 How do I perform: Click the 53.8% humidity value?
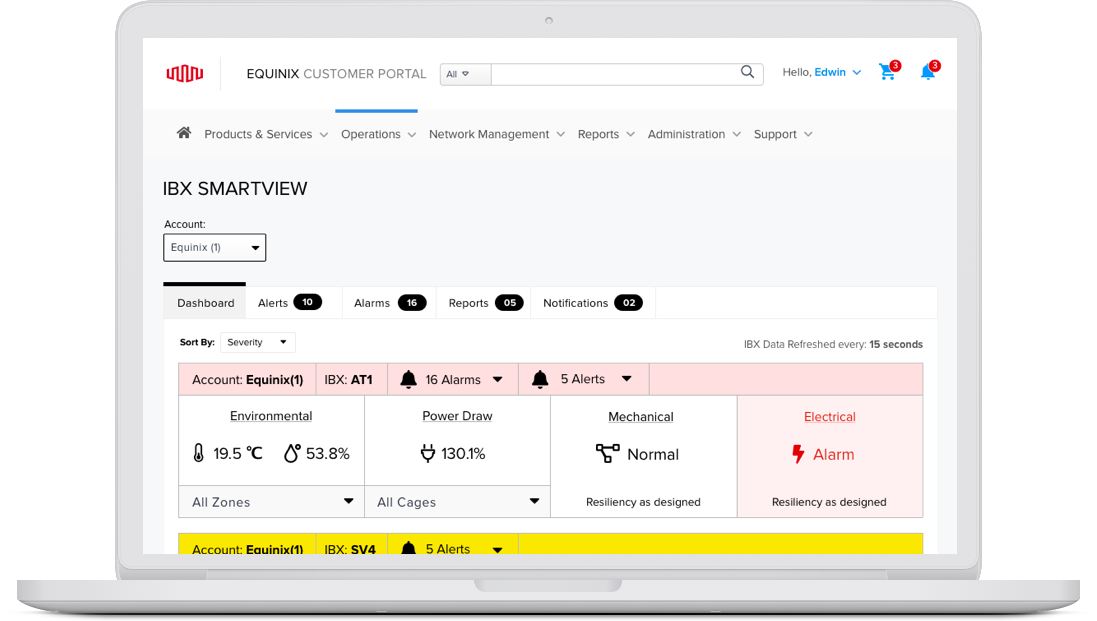pos(327,453)
